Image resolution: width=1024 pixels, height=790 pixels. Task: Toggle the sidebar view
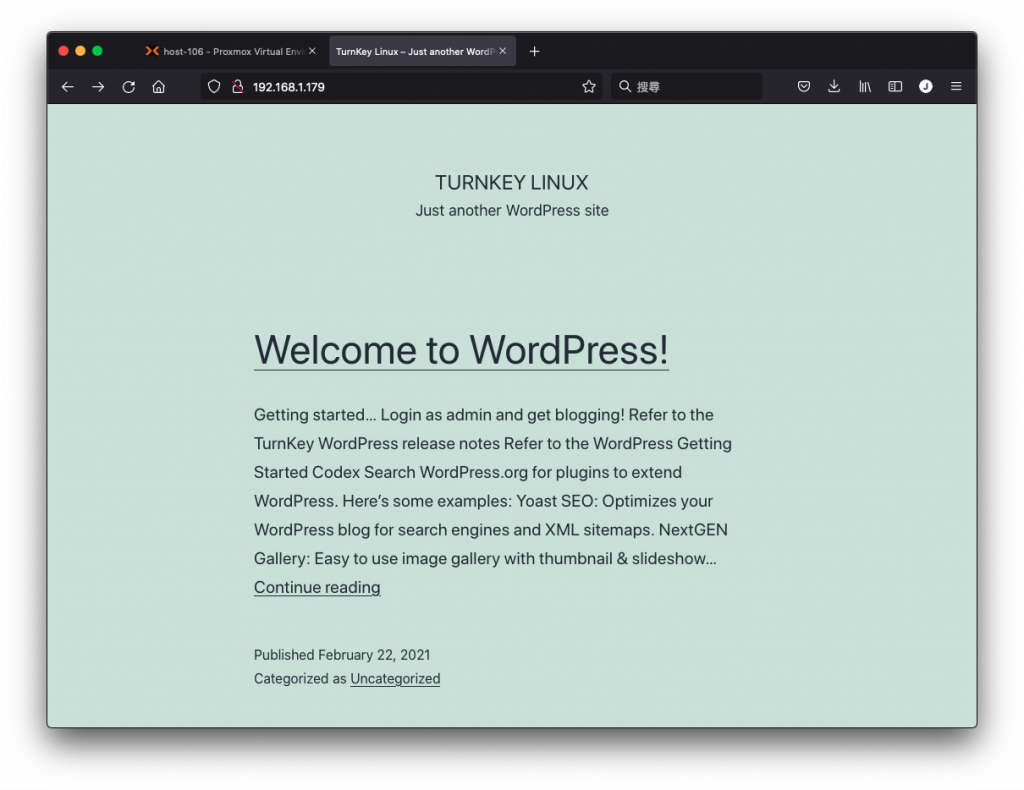click(895, 86)
